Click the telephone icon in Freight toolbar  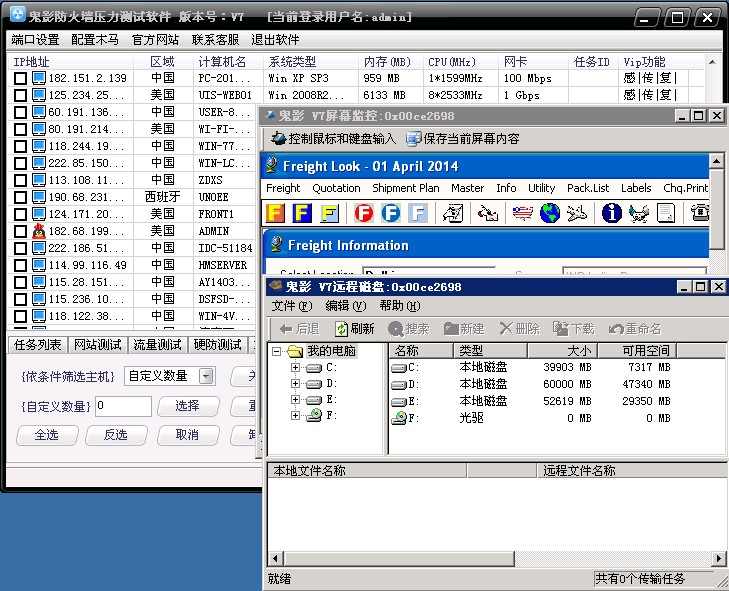point(701,213)
